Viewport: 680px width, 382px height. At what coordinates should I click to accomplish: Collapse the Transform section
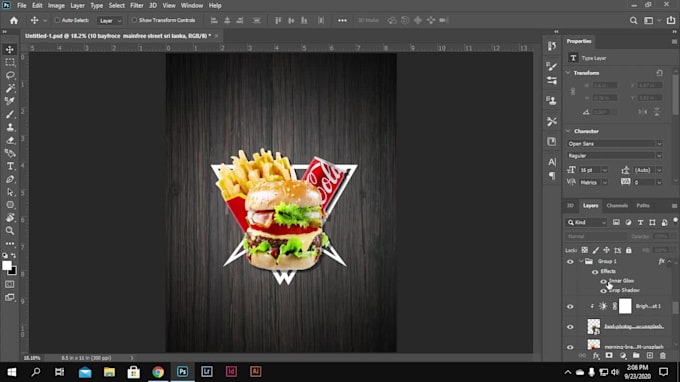(x=568, y=73)
